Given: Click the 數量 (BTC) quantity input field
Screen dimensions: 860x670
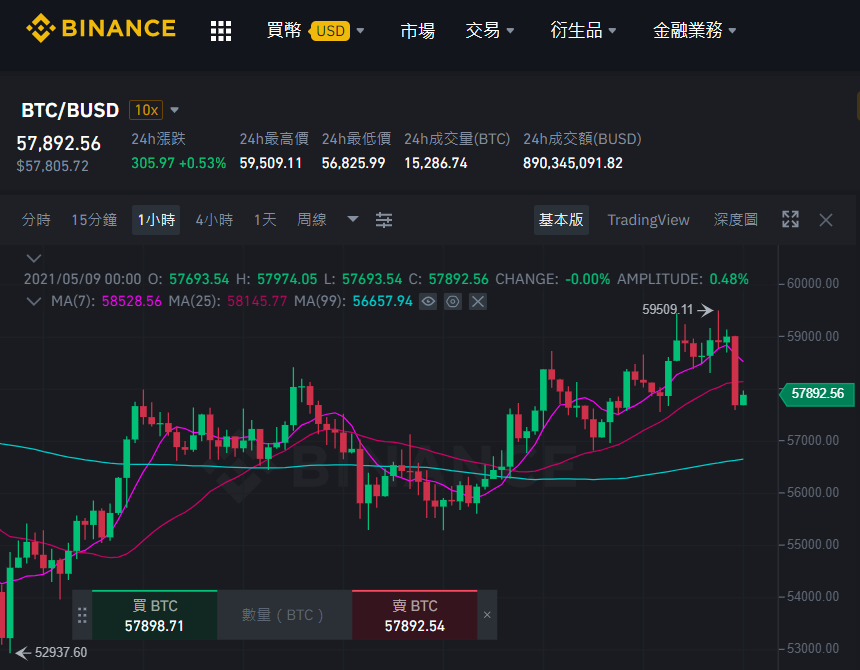Looking at the screenshot, I should tap(284, 615).
